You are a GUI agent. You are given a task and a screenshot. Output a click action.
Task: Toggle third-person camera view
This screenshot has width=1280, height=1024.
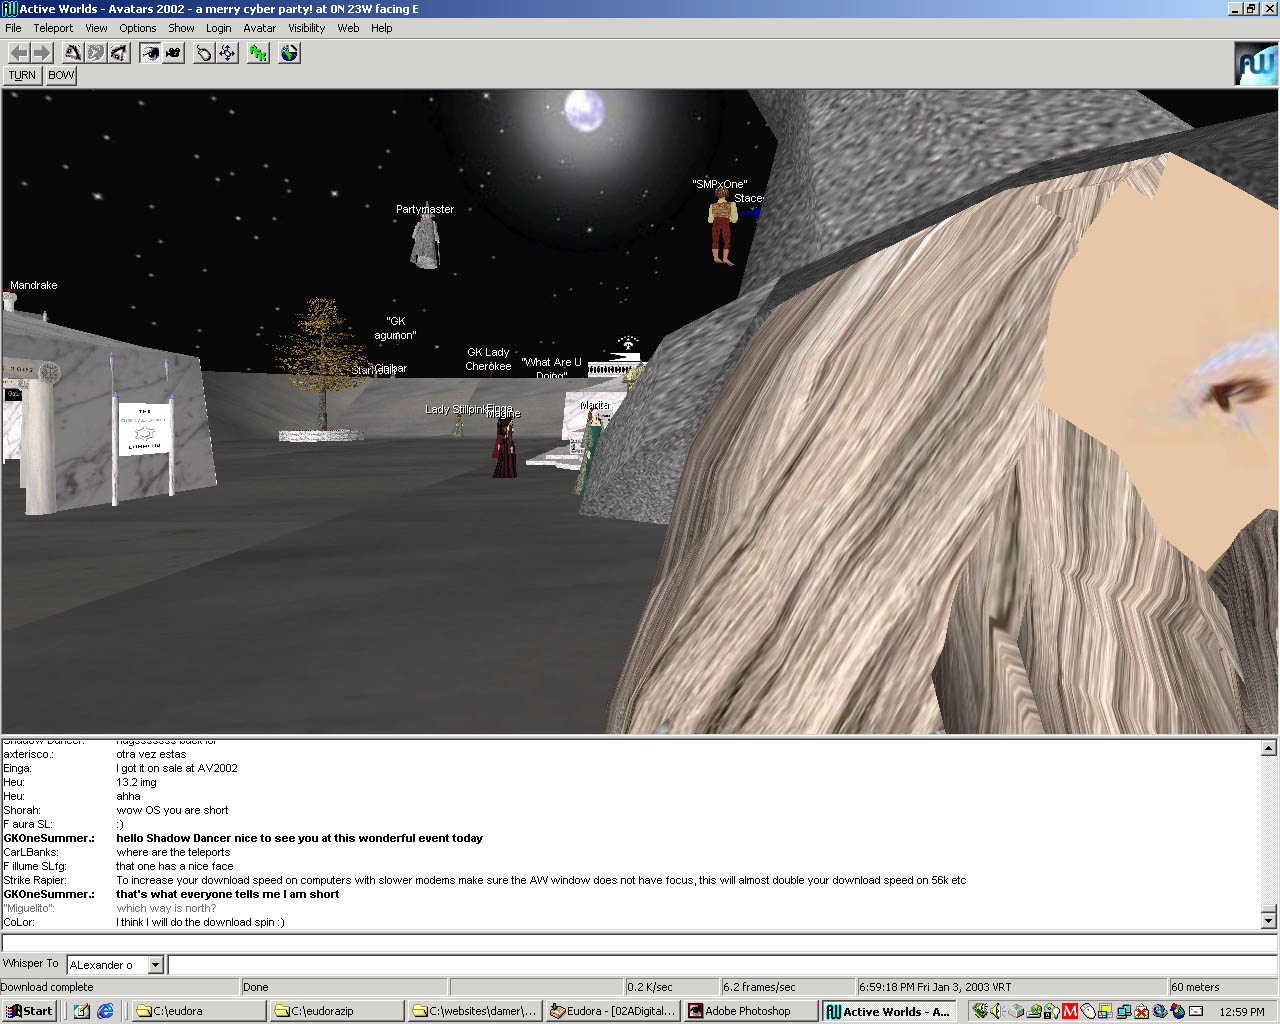[173, 53]
